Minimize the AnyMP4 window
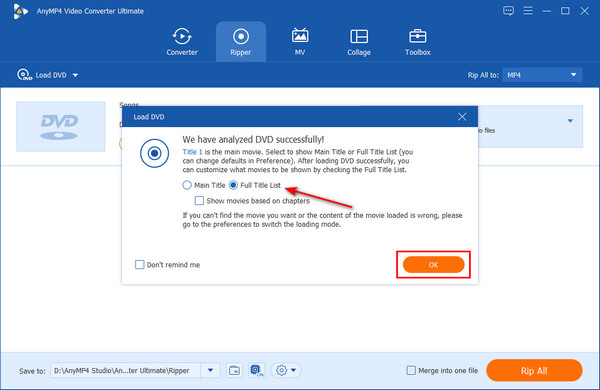Image resolution: width=600 pixels, height=390 pixels. click(x=546, y=11)
